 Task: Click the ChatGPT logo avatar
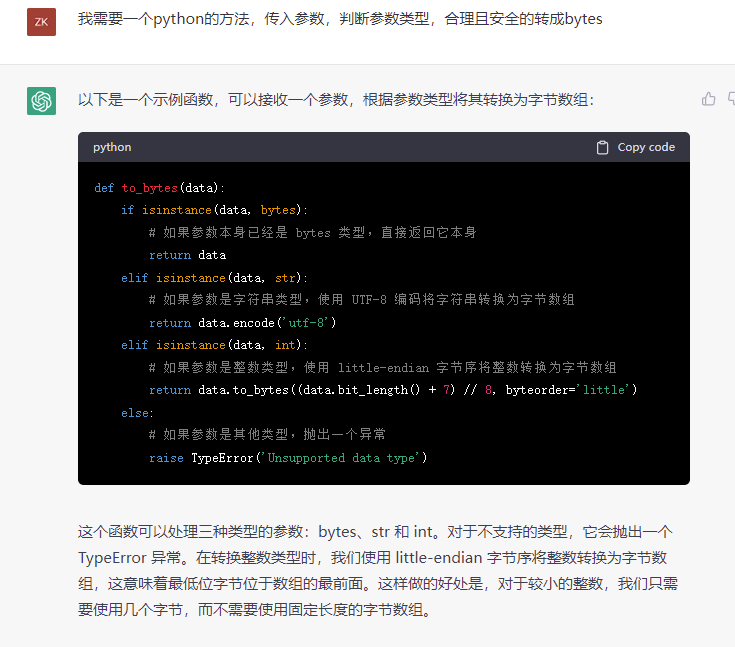[x=41, y=101]
